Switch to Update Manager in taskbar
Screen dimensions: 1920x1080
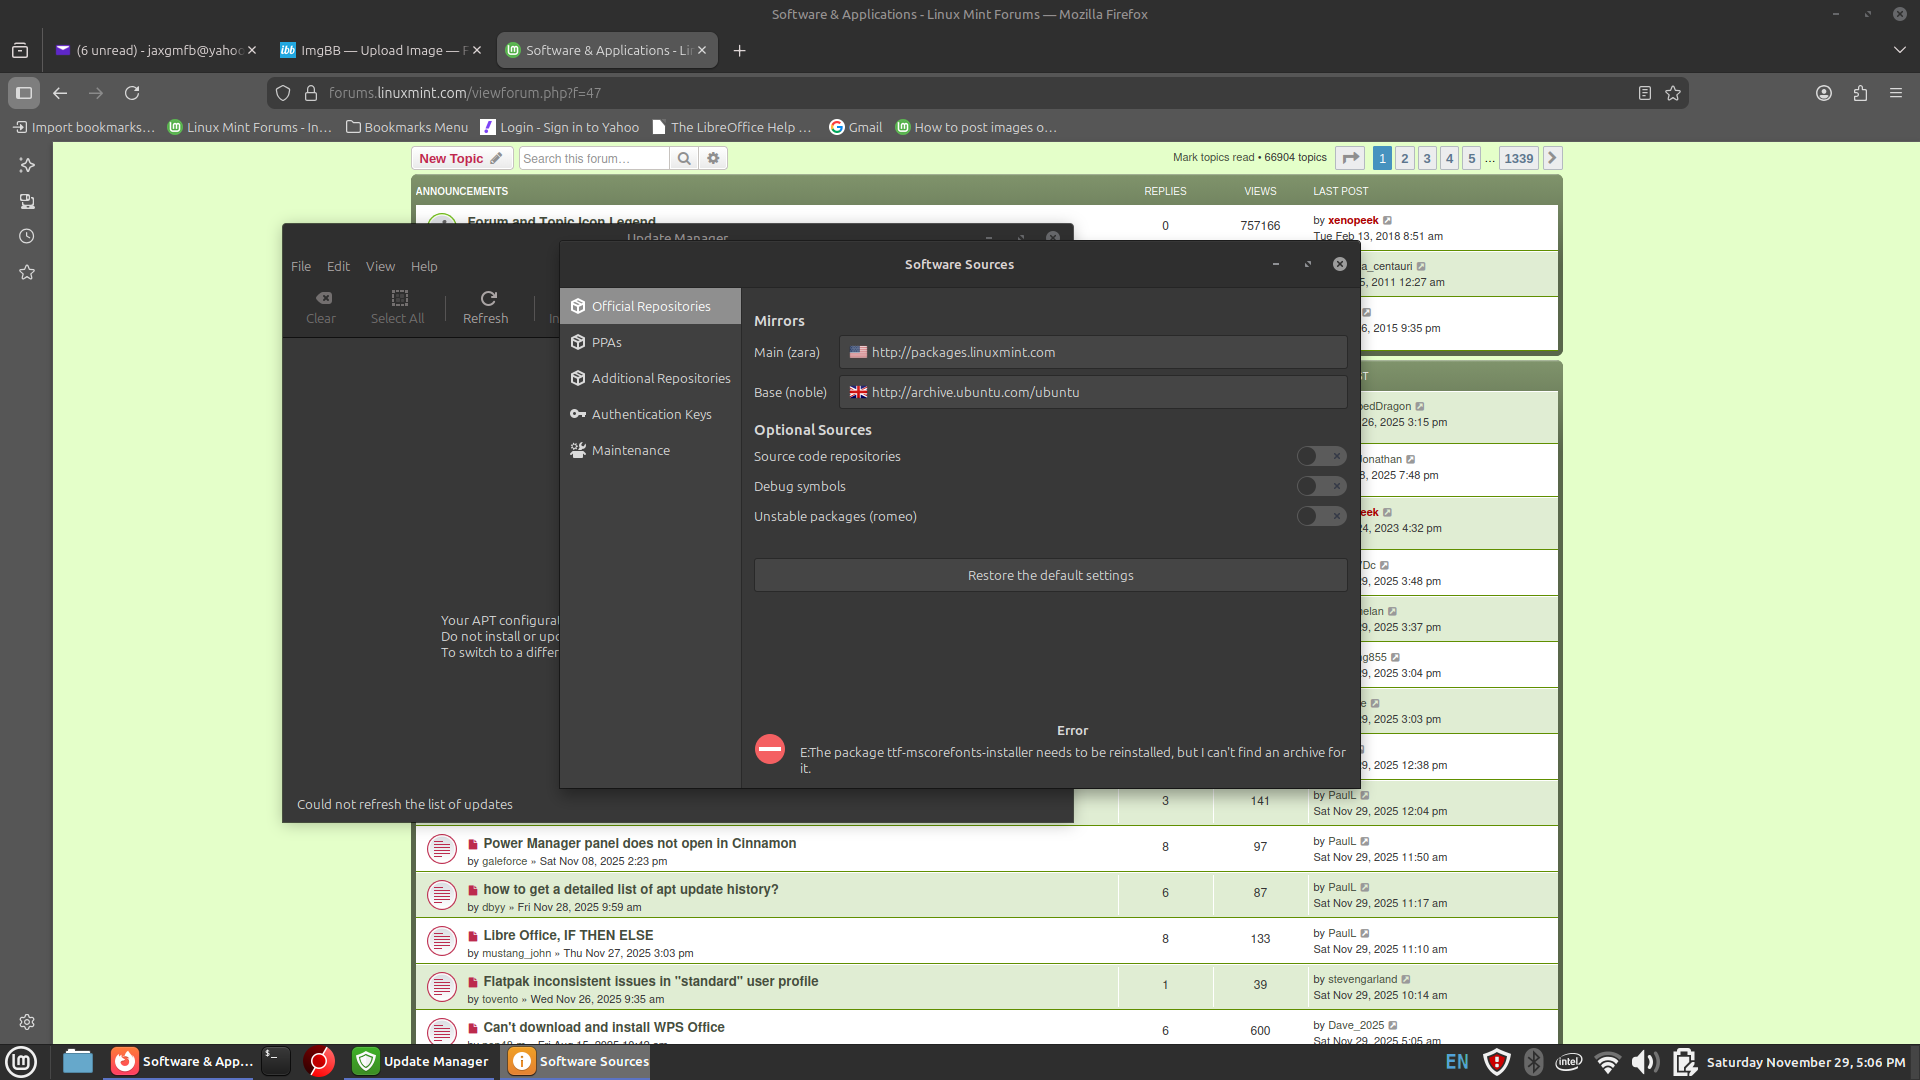coord(422,1061)
